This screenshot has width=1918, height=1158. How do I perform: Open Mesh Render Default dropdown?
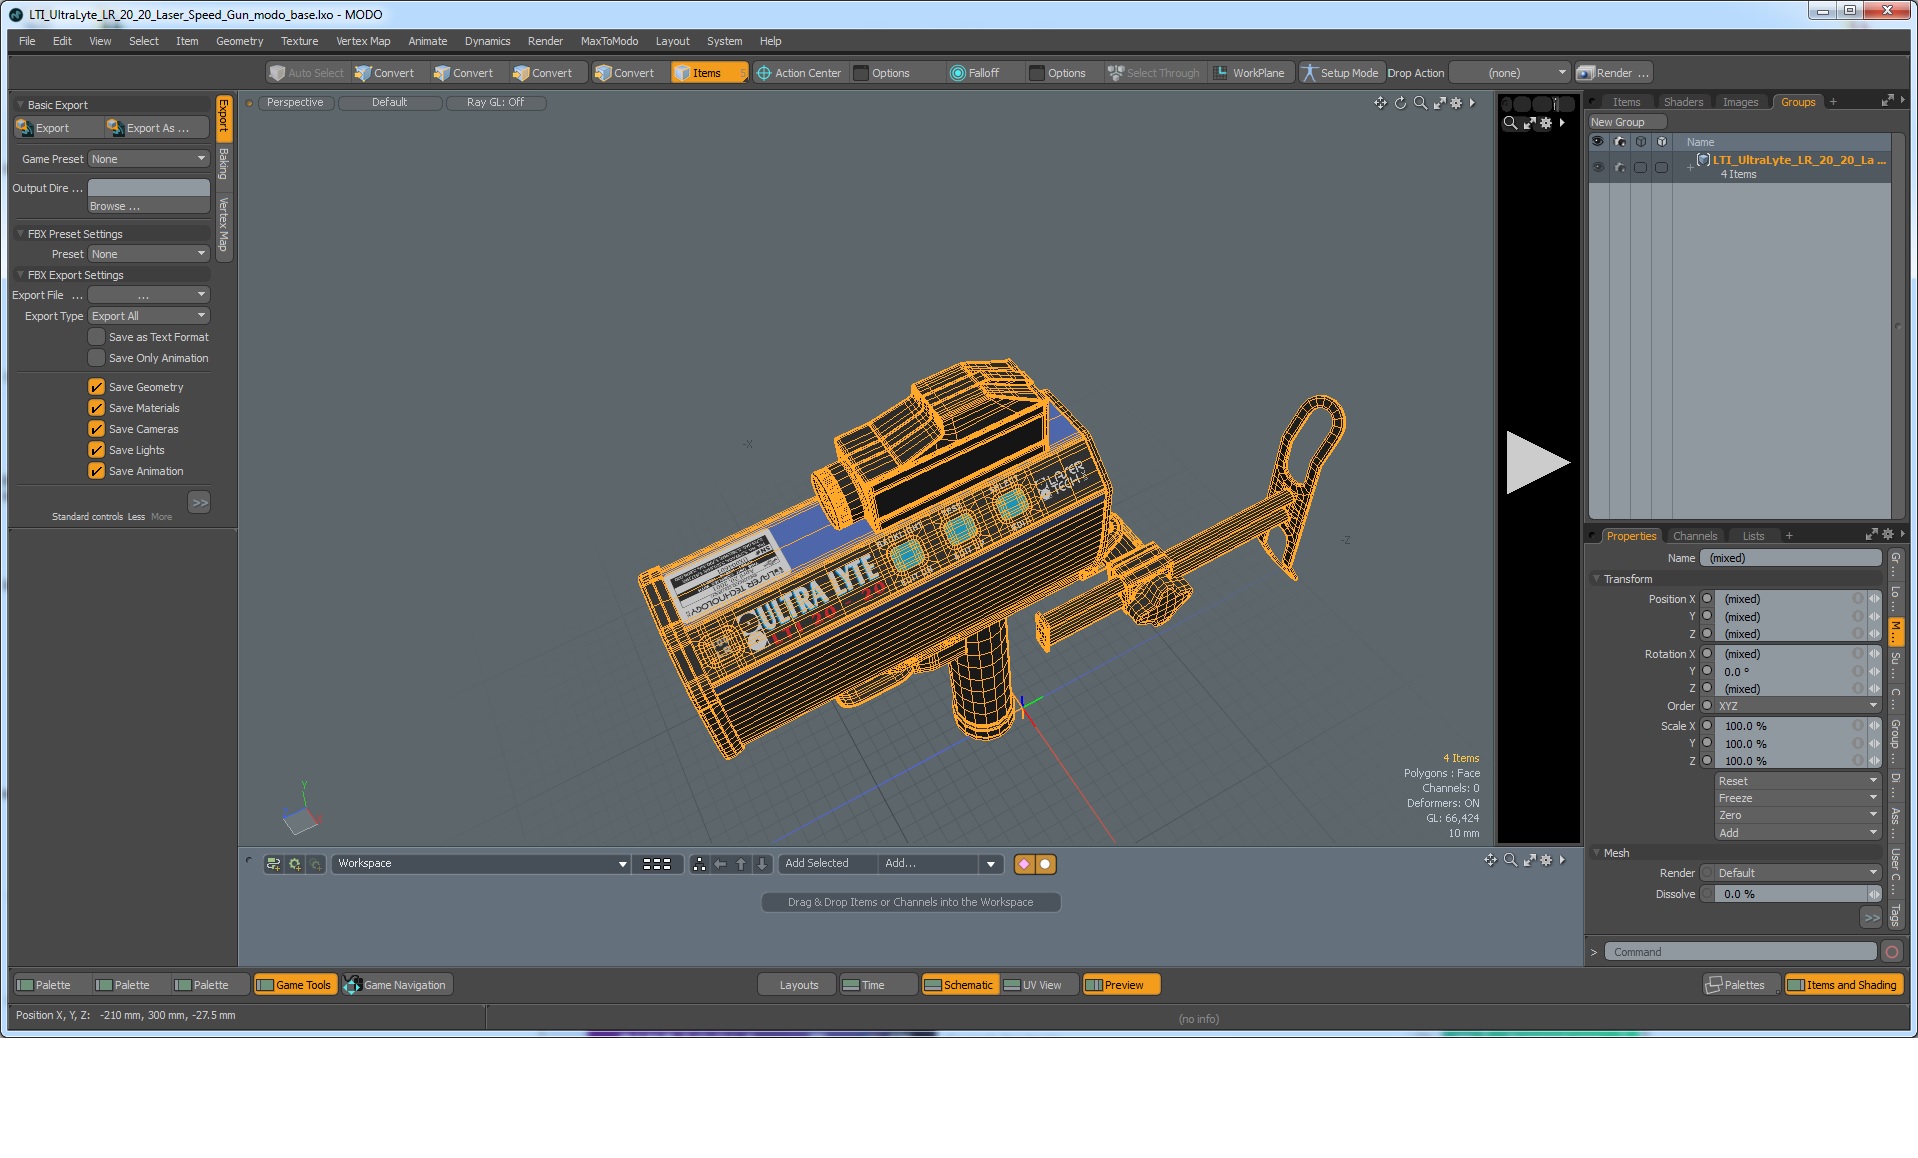pos(1797,873)
